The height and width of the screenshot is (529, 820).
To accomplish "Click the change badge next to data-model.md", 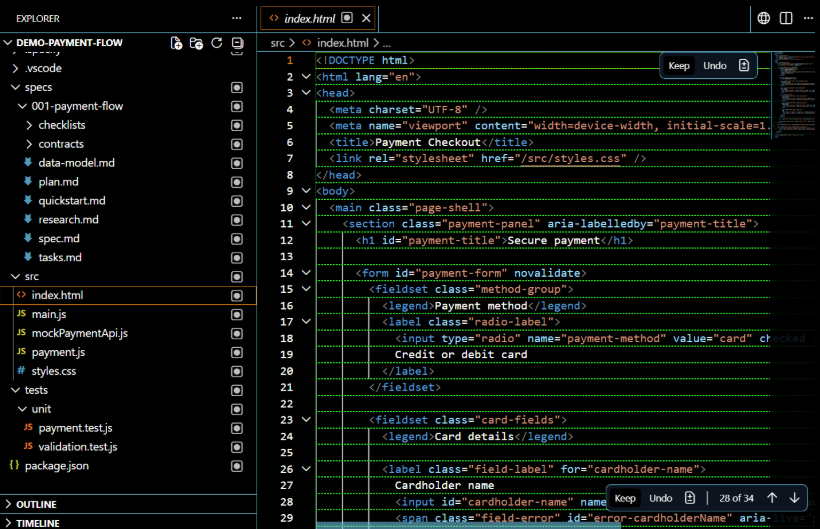I will click(x=237, y=163).
